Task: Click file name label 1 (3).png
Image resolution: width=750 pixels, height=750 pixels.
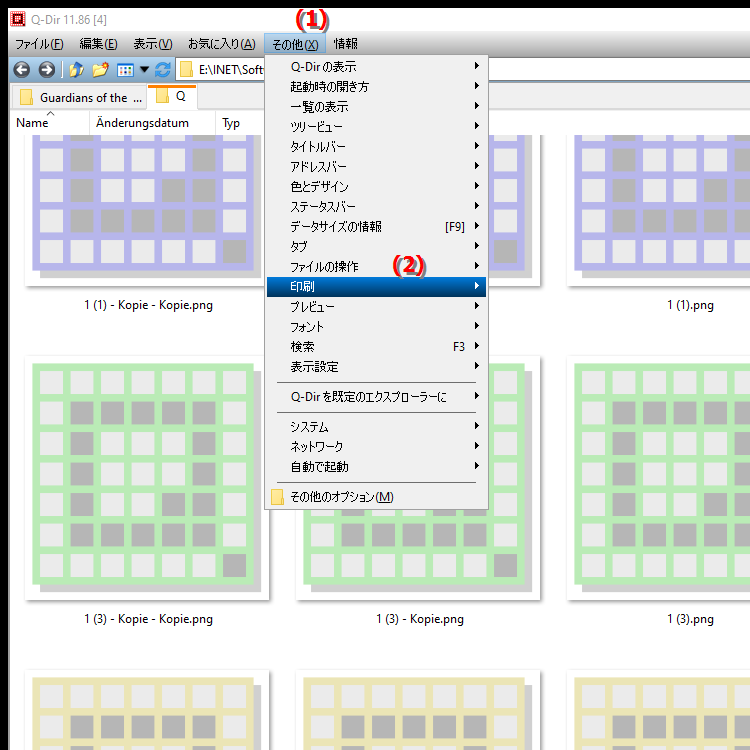Action: tap(690, 619)
